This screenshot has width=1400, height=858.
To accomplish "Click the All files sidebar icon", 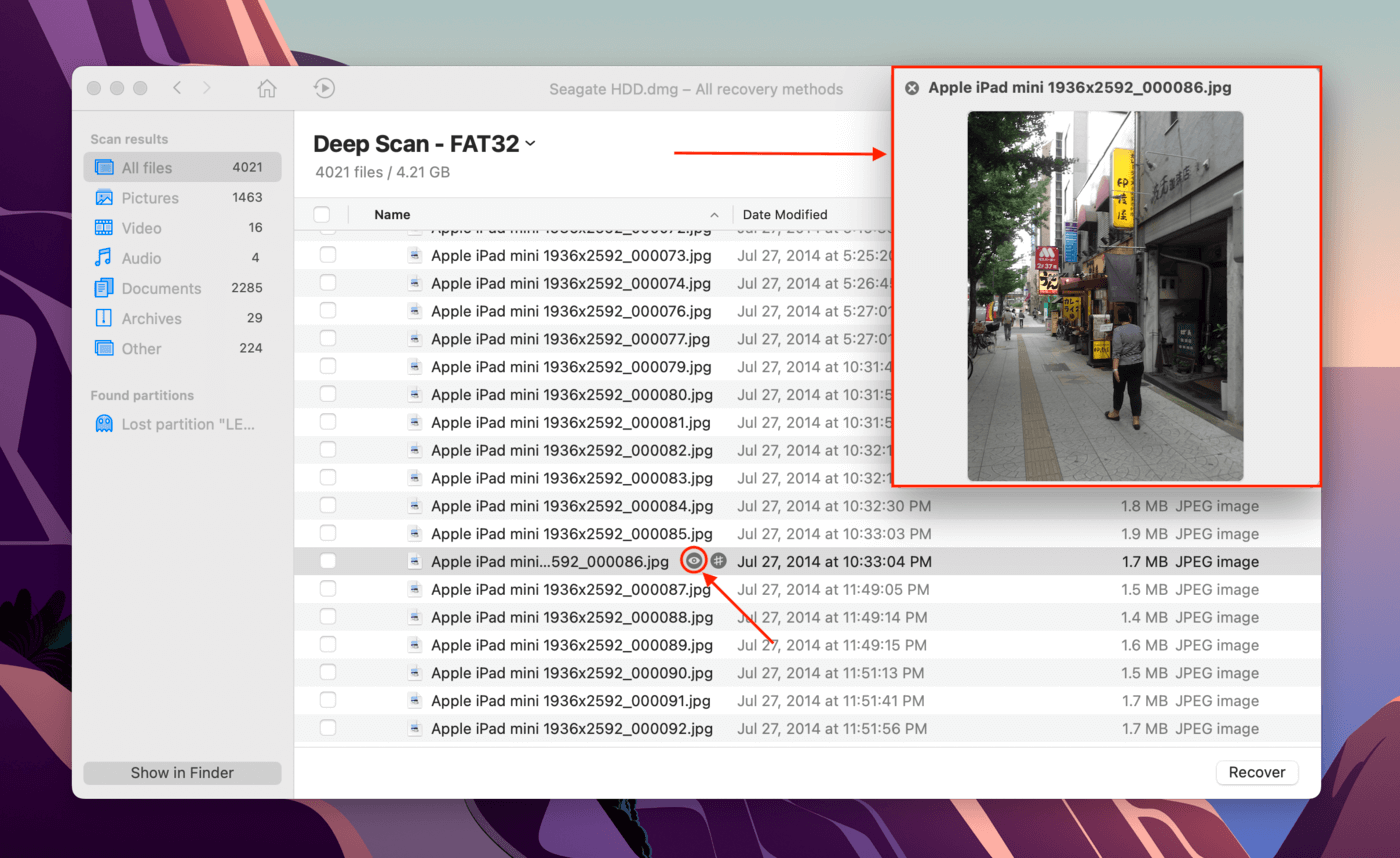I will click(x=104, y=167).
